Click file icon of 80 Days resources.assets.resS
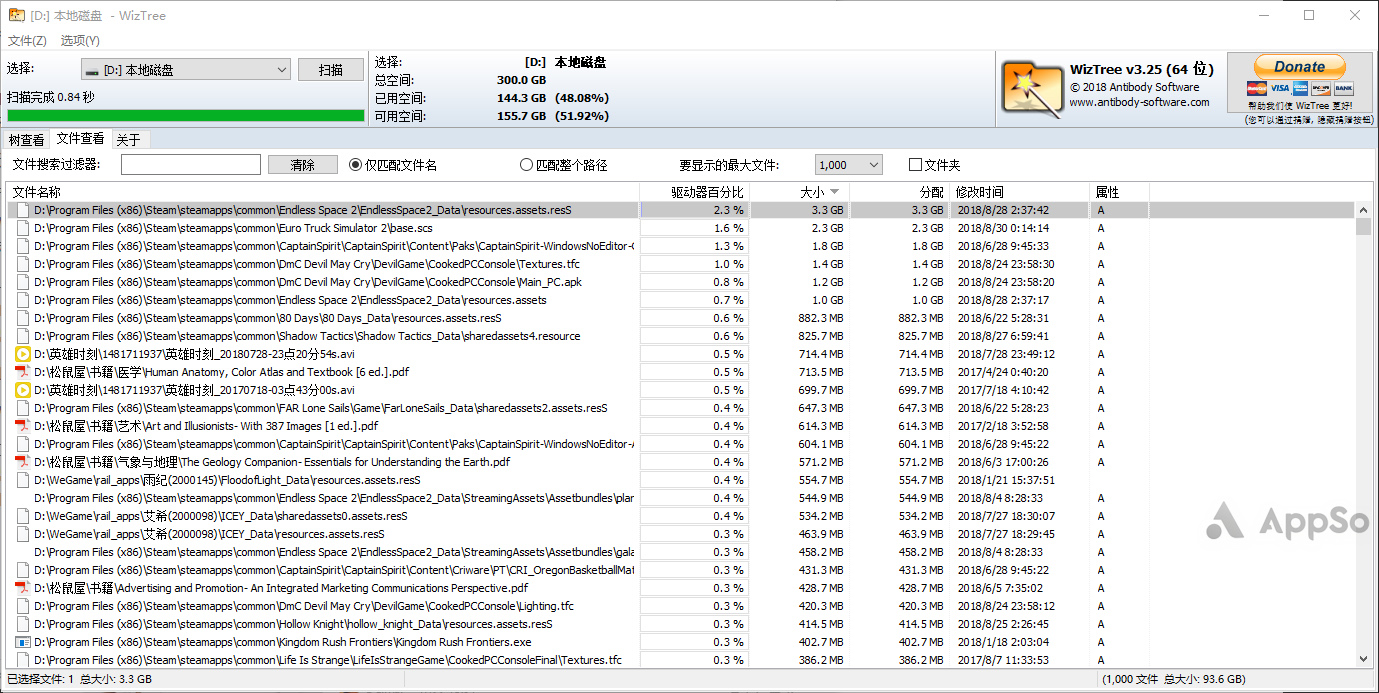This screenshot has width=1379, height=693. 23,318
